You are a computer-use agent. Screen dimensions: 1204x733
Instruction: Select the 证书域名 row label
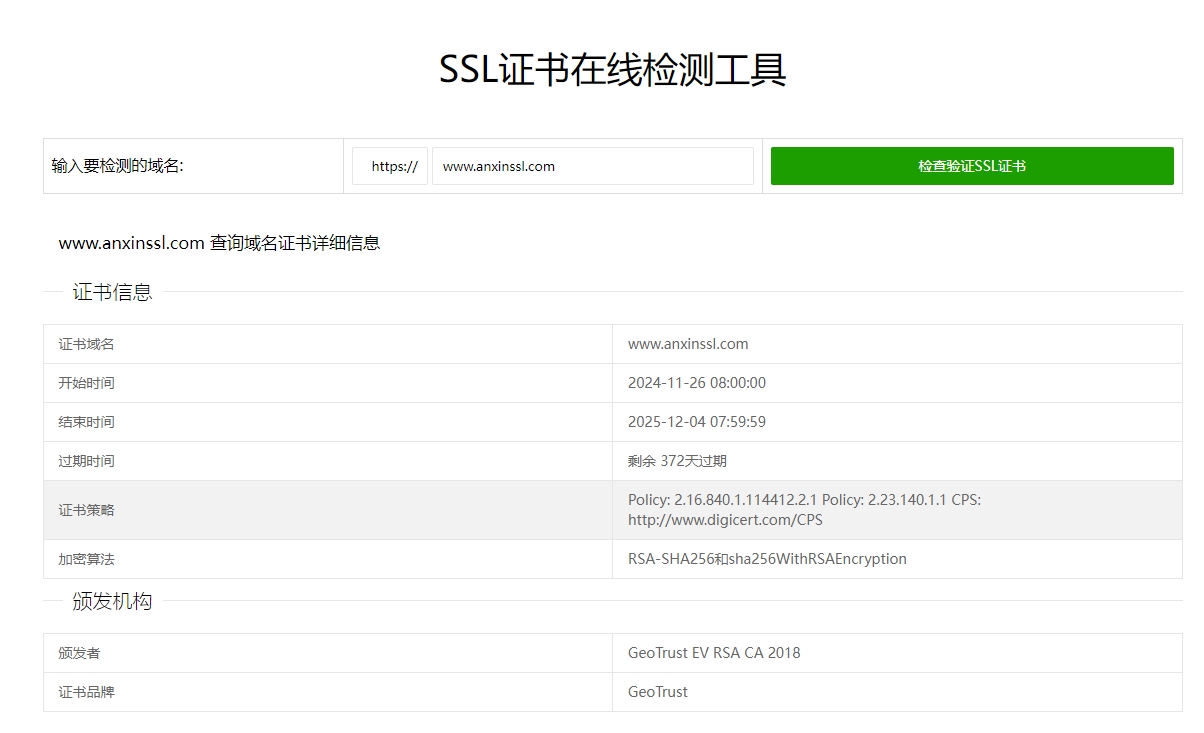(86, 344)
